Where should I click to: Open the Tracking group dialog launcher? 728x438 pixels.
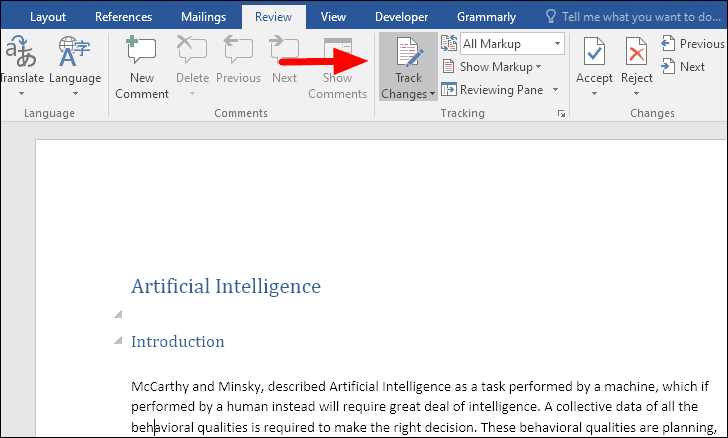coord(561,113)
